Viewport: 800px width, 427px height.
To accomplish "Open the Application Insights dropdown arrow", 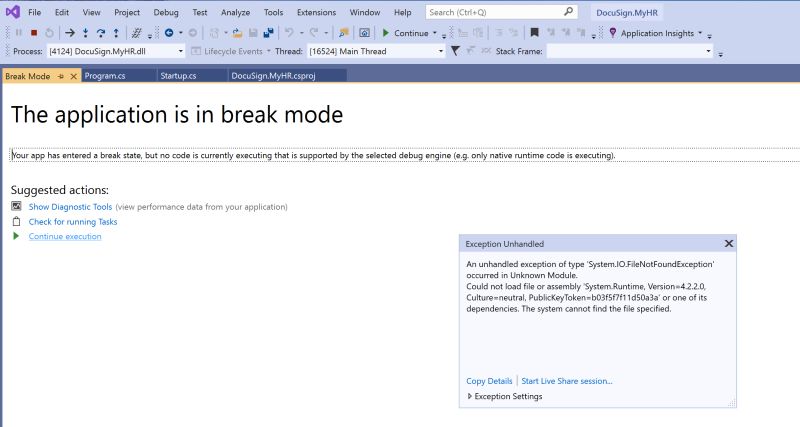I will pos(700,33).
